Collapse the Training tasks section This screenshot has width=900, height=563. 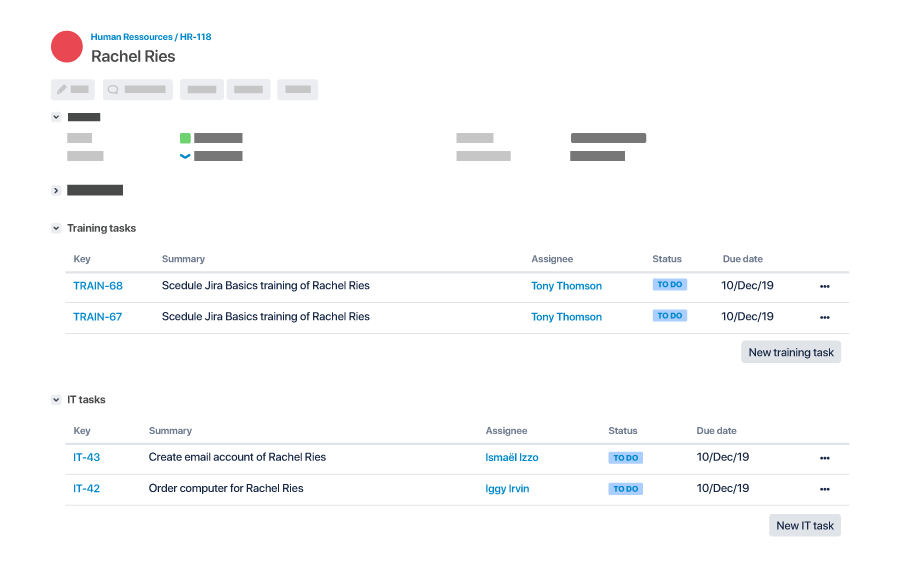point(56,228)
